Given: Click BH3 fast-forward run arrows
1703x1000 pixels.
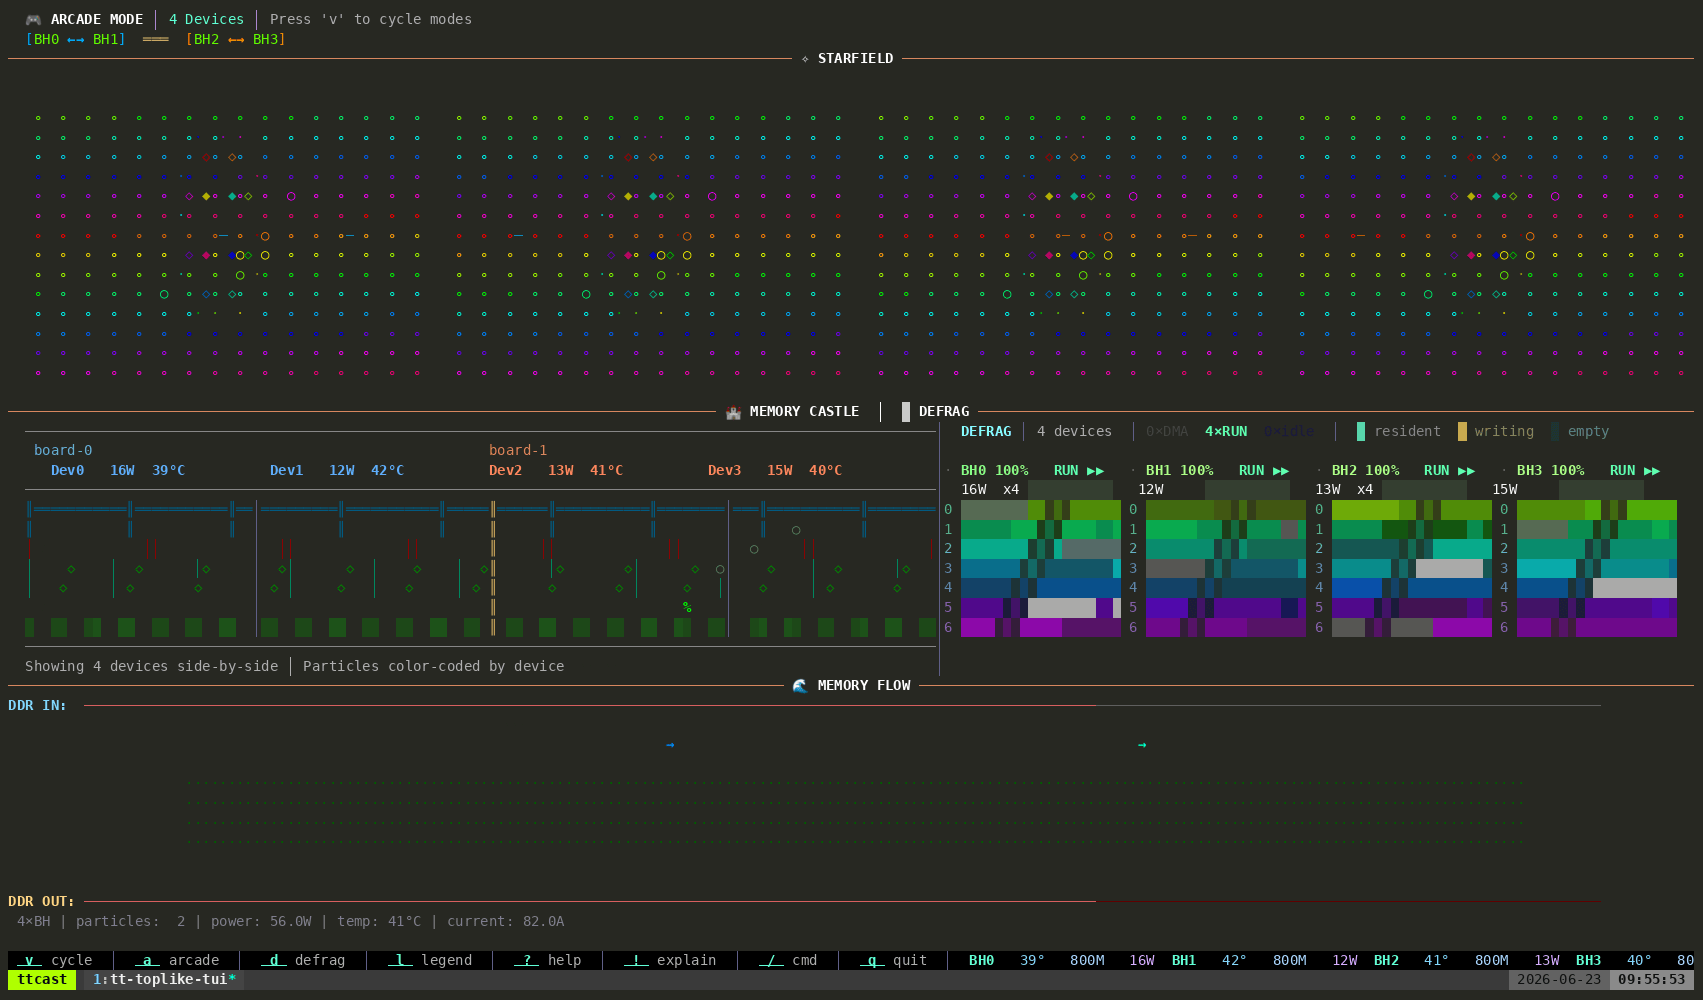Looking at the screenshot, I should pos(1652,471).
